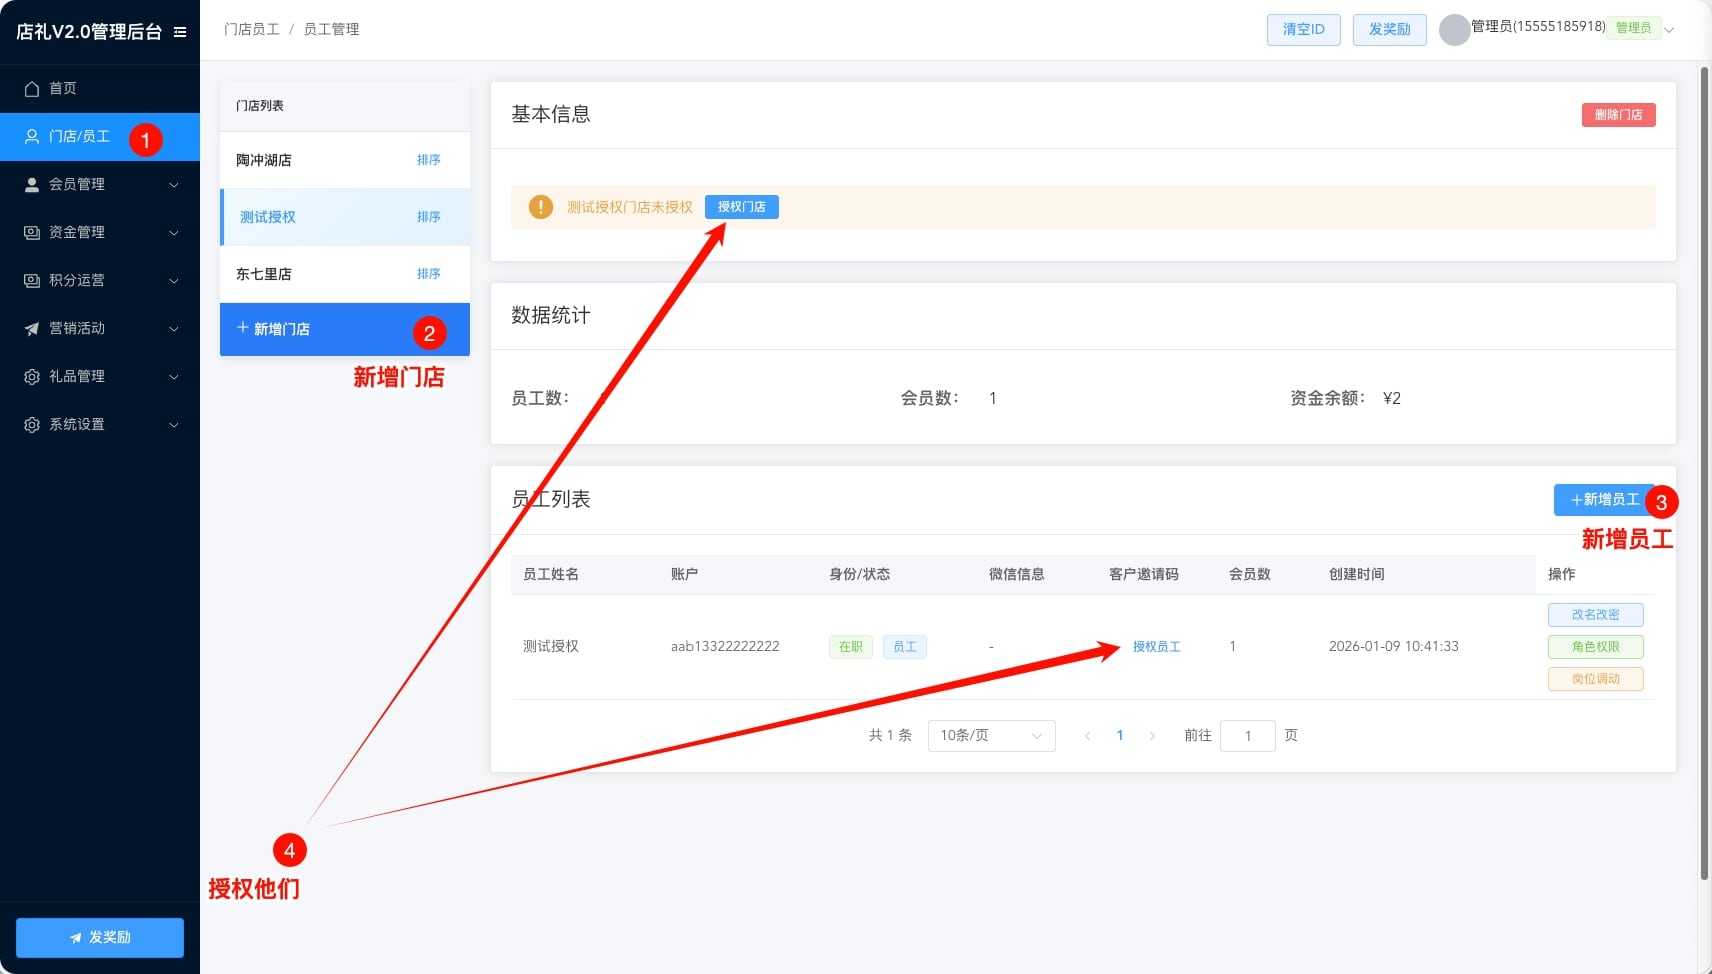Click the gear icon for 系统设置
This screenshot has width=1712, height=974.
click(x=32, y=425)
